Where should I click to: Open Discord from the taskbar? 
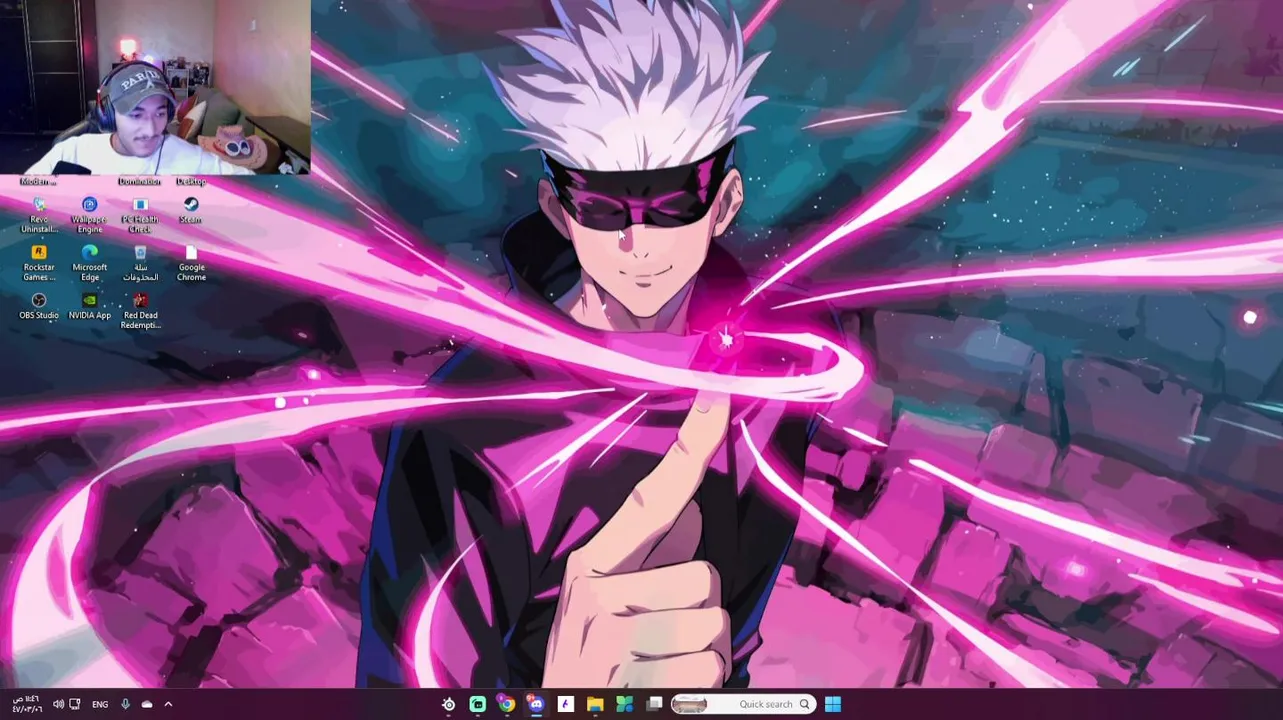coord(536,704)
